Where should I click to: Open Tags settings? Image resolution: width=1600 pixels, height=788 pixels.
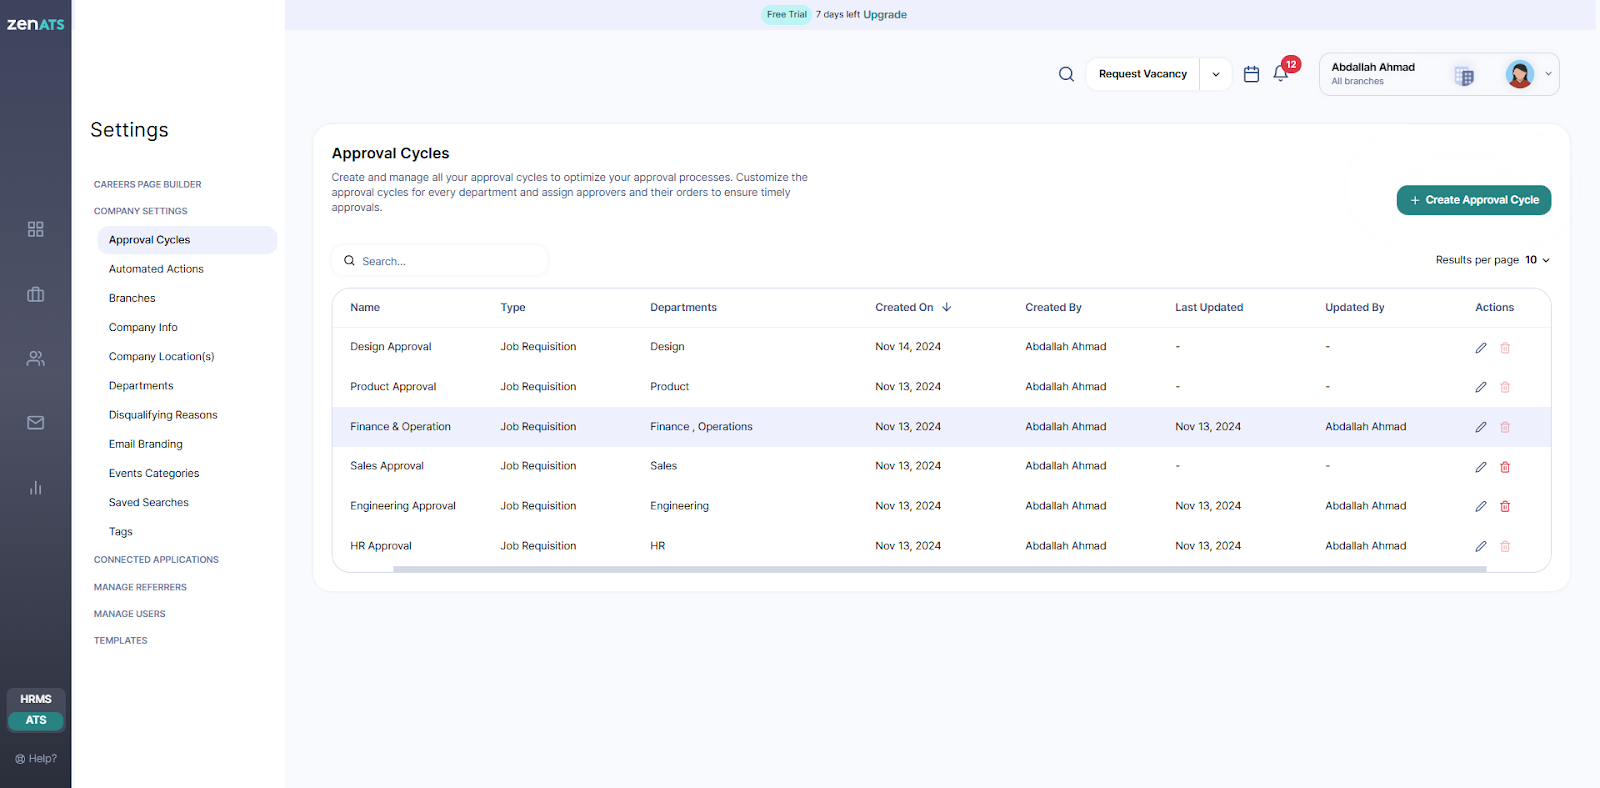(x=121, y=532)
